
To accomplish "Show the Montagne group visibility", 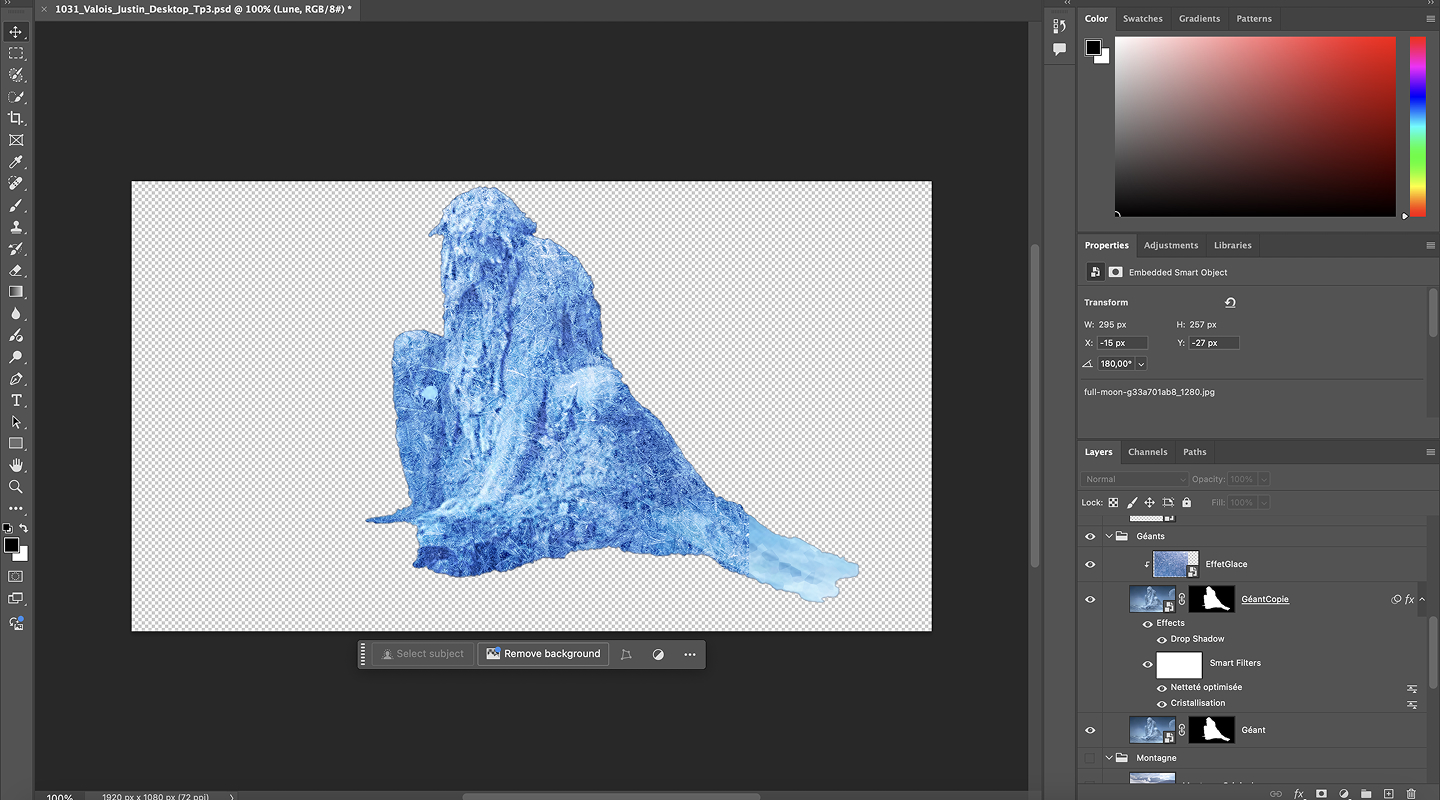I will pyautogui.click(x=1090, y=758).
